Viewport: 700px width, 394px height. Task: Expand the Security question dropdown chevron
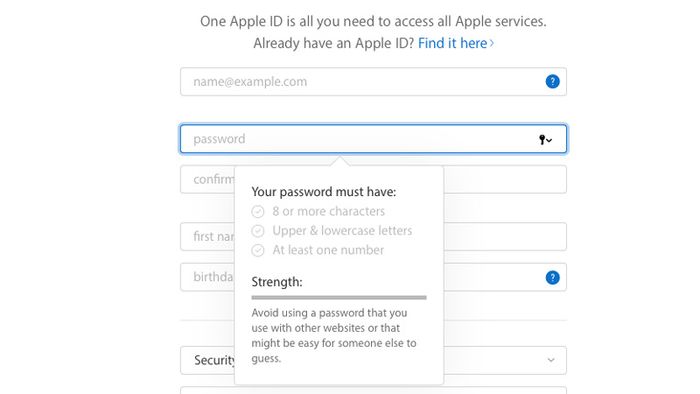[x=551, y=360]
